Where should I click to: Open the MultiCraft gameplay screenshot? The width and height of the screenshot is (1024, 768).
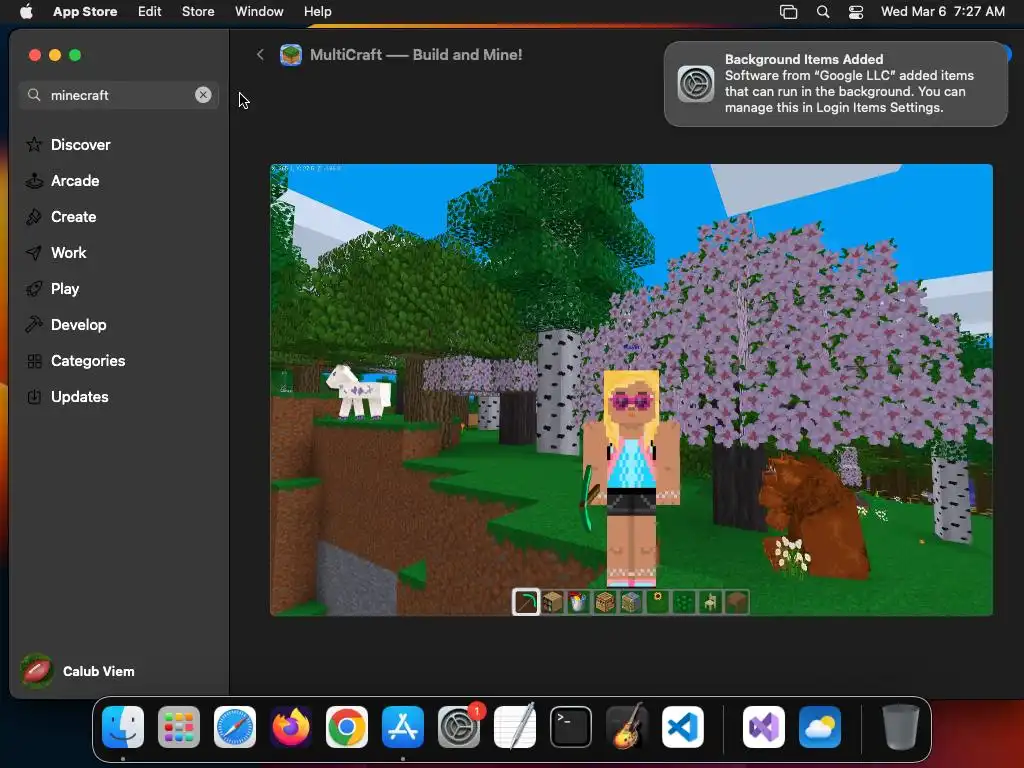point(631,389)
